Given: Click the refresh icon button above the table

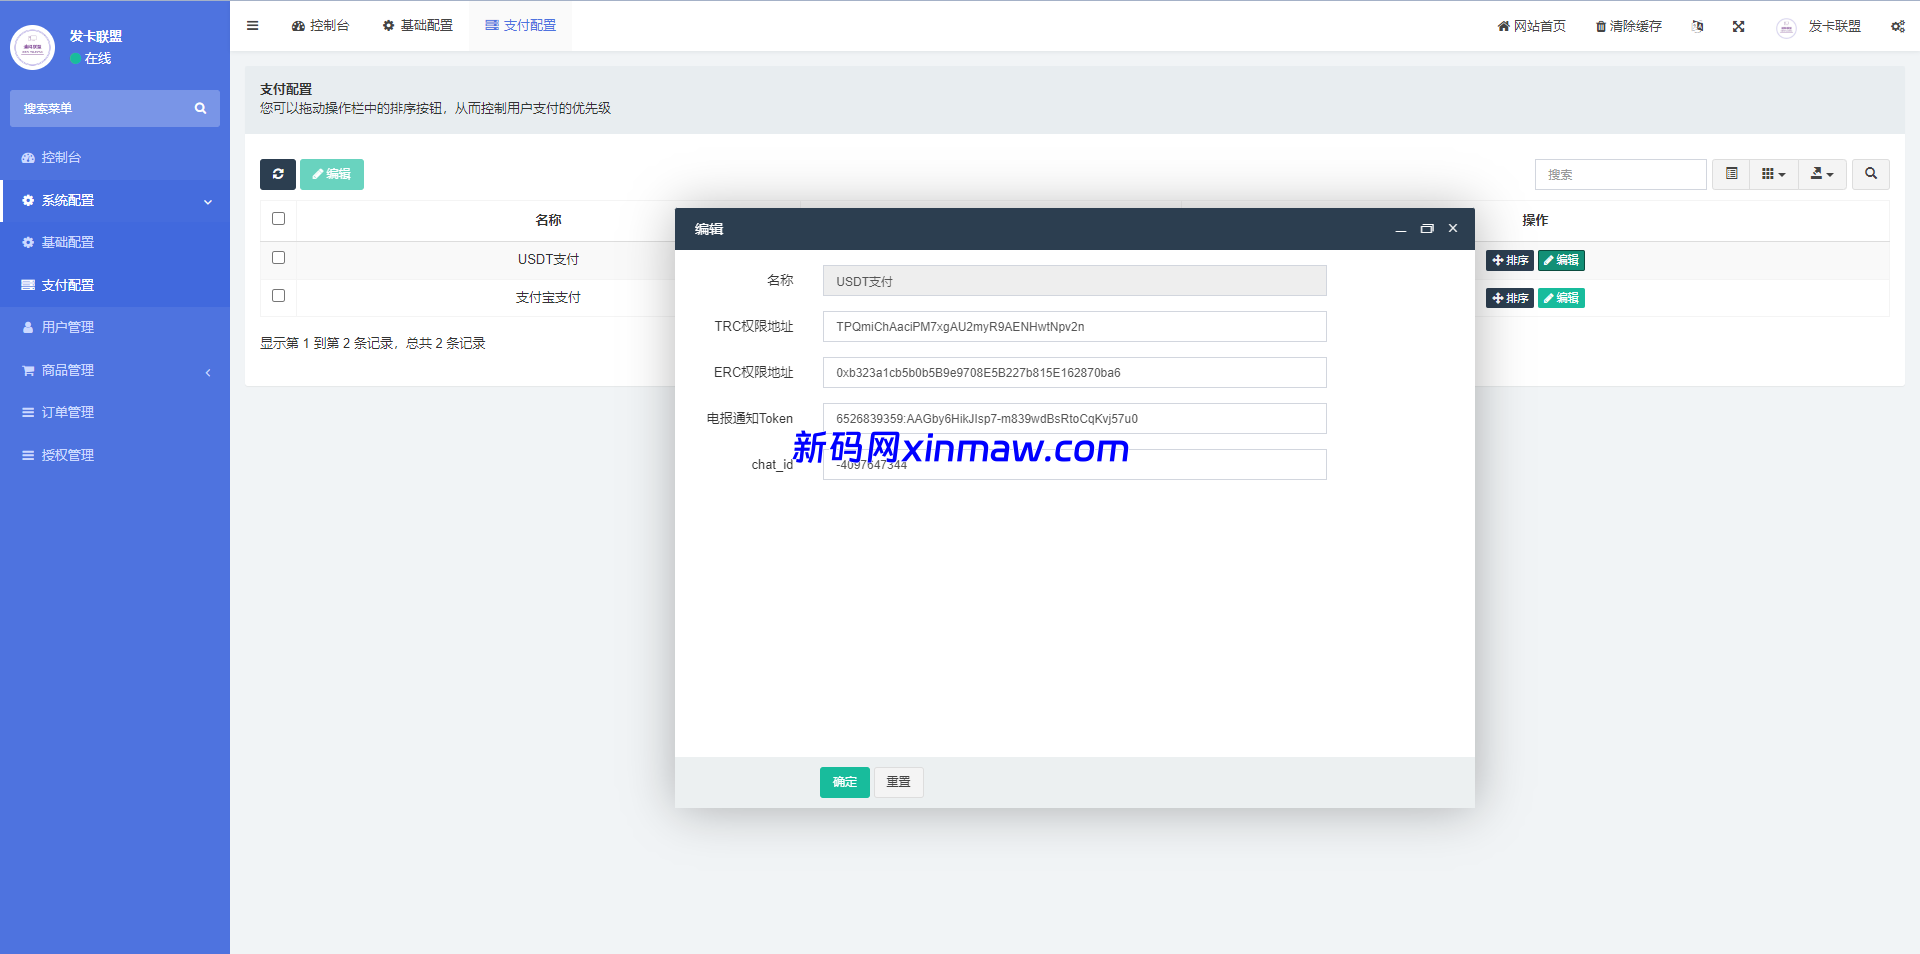Looking at the screenshot, I should tap(278, 174).
